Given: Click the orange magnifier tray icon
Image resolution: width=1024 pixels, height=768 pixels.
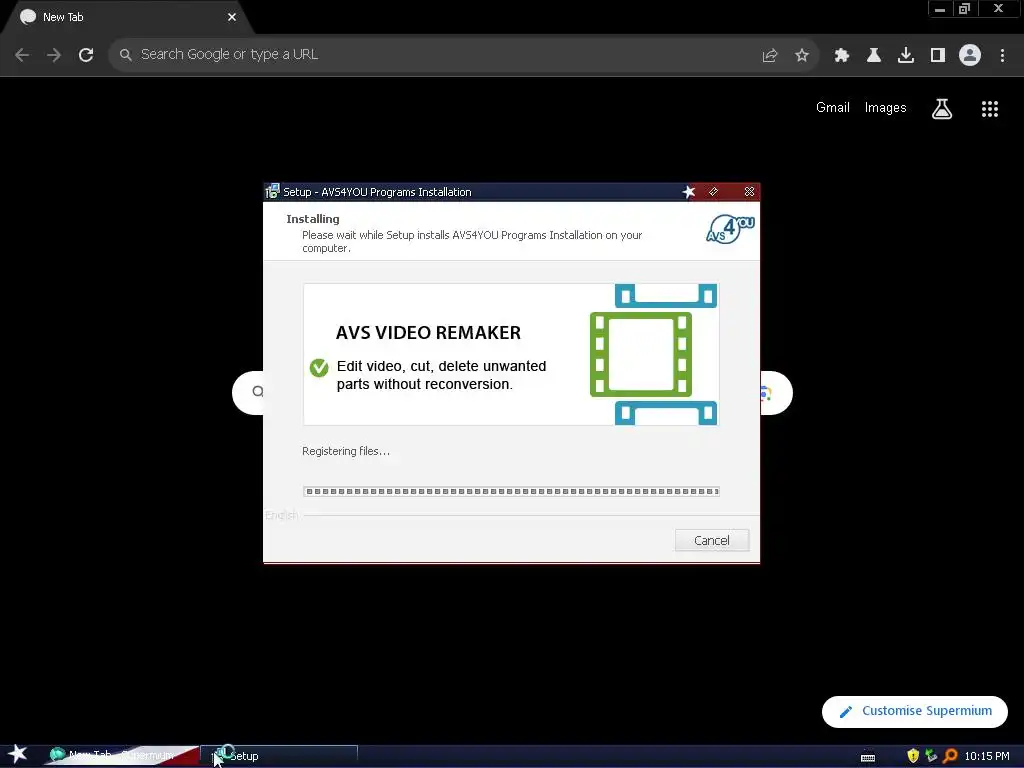Looking at the screenshot, I should [950, 756].
